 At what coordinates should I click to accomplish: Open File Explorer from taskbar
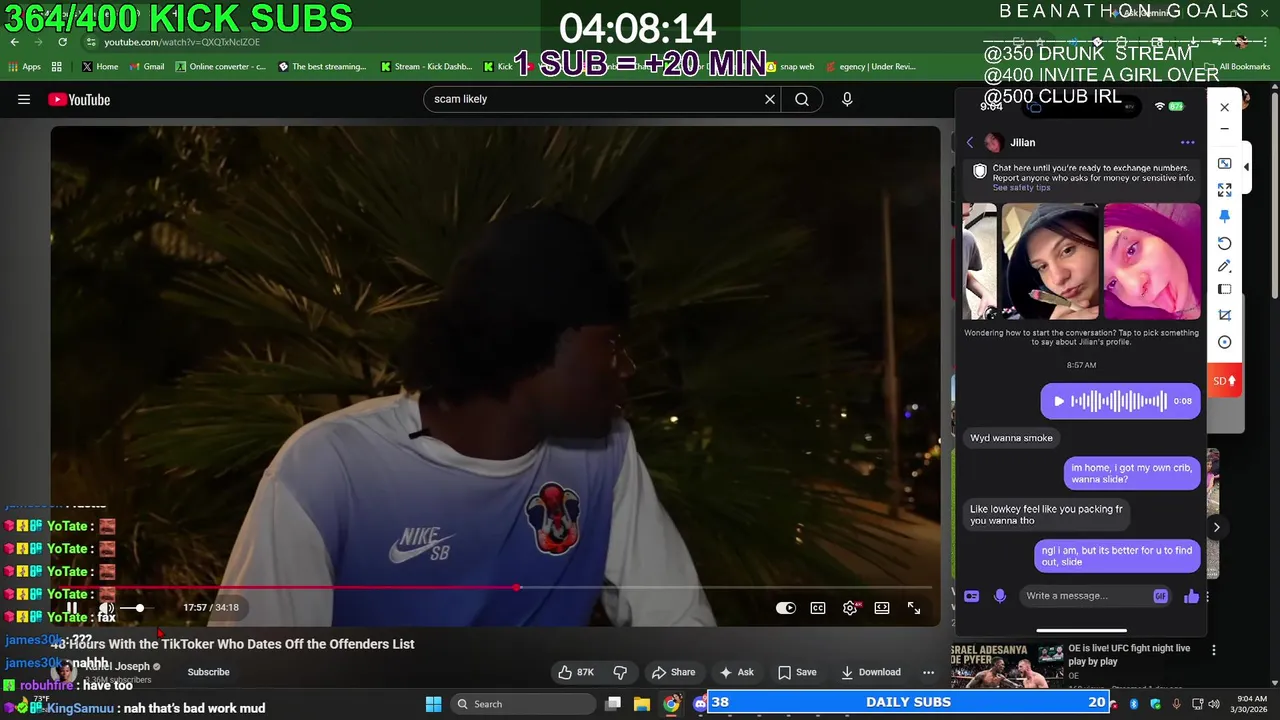[642, 704]
